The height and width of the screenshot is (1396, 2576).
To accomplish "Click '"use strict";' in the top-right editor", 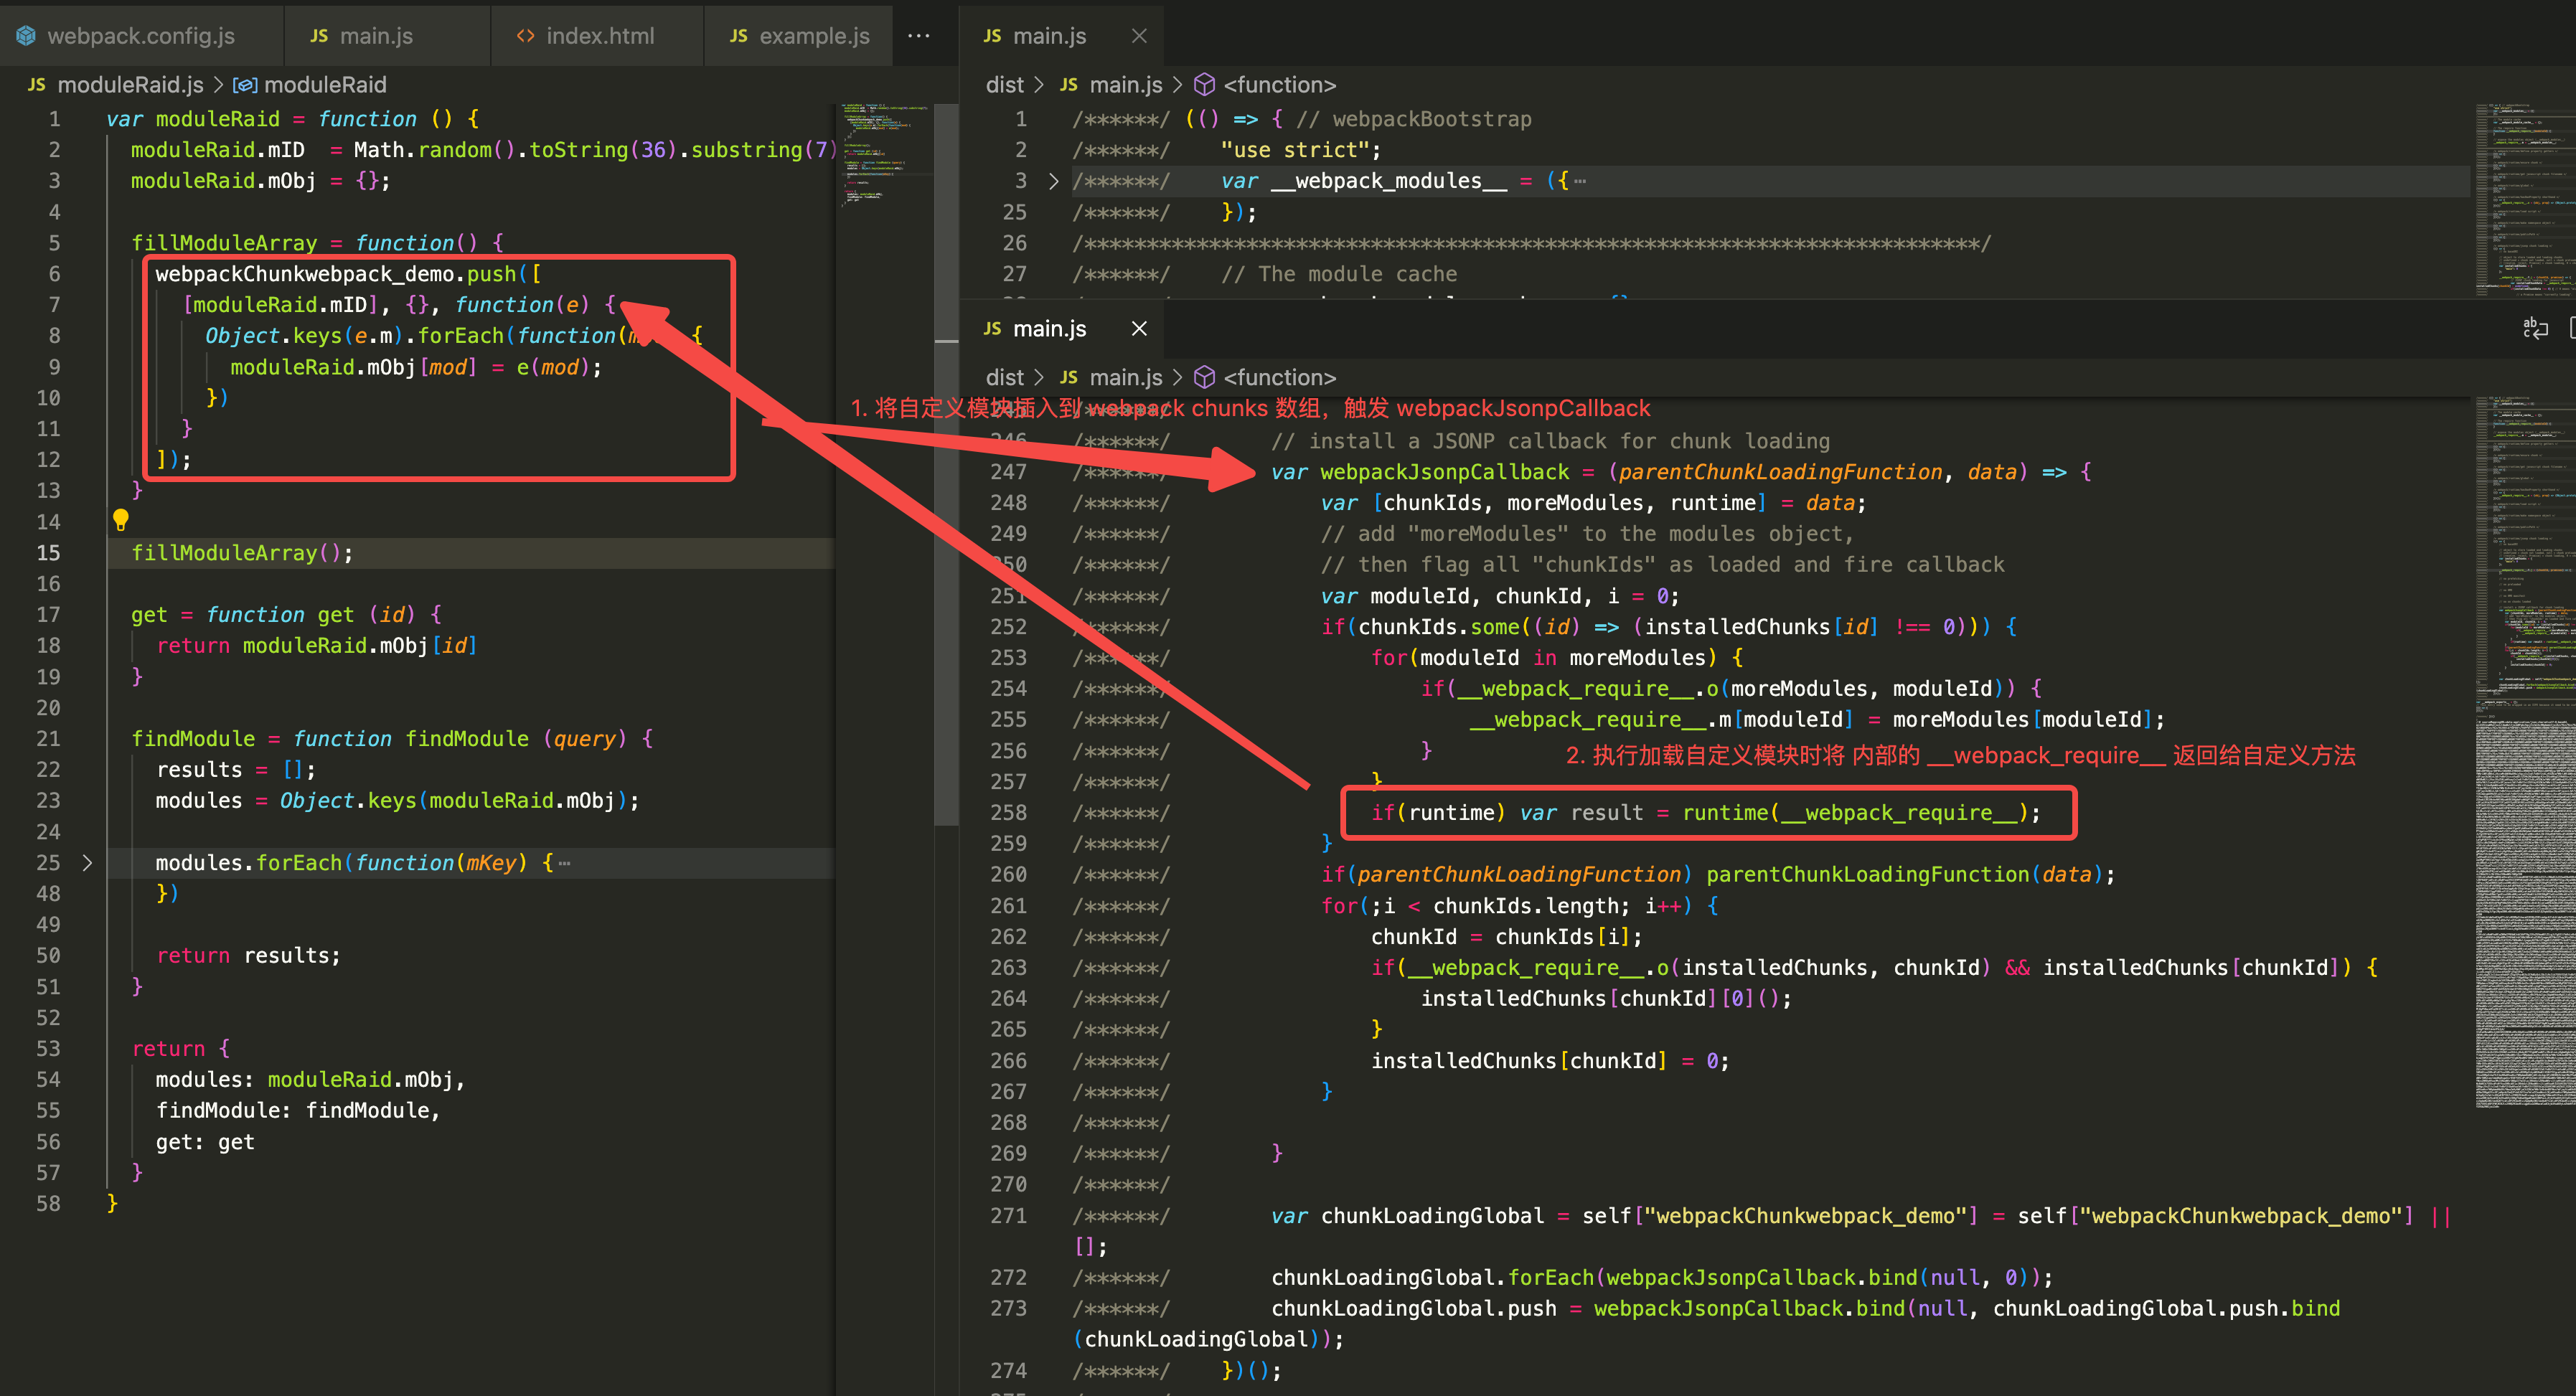I will [1300, 150].
